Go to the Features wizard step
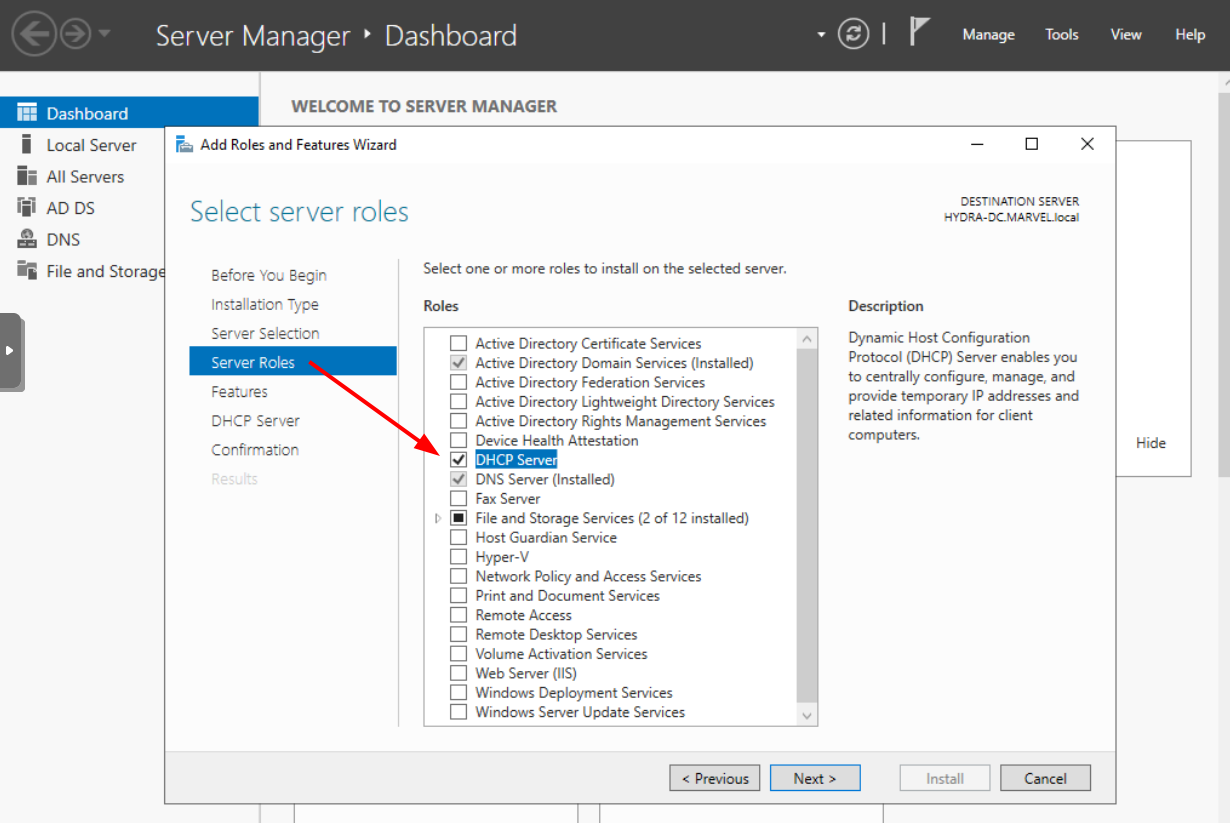Viewport: 1230px width, 823px height. pos(239,392)
